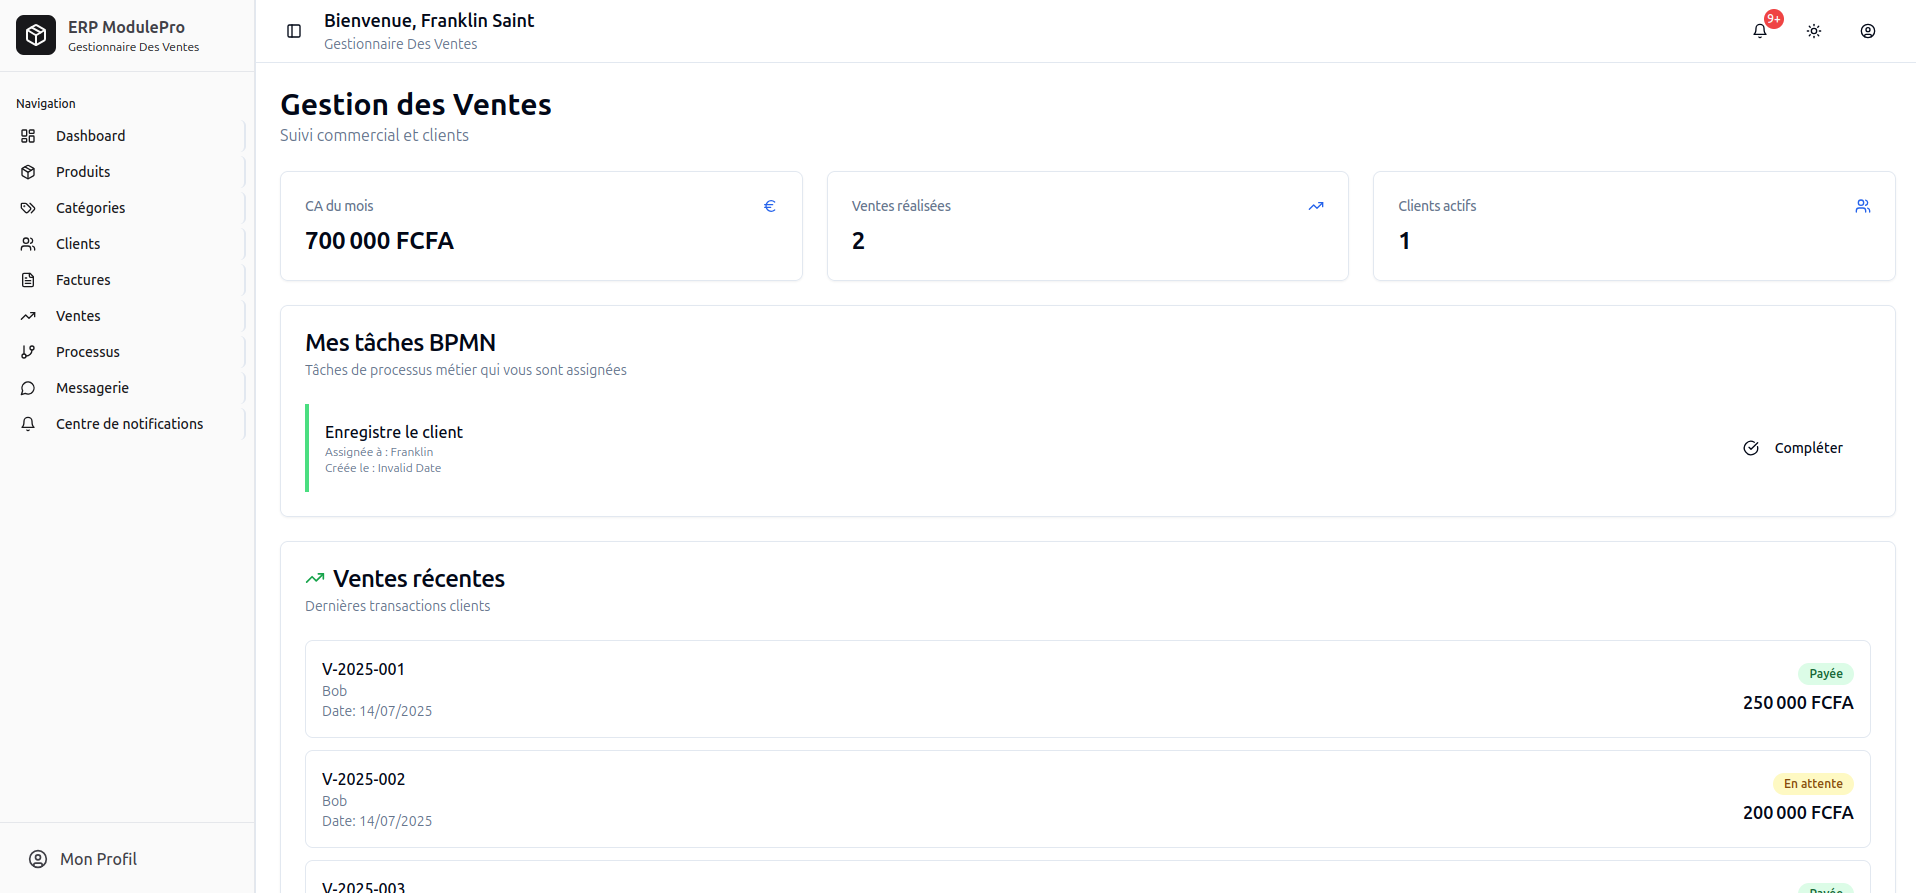Open Clients in the navigation
1916x893 pixels.
click(x=78, y=244)
